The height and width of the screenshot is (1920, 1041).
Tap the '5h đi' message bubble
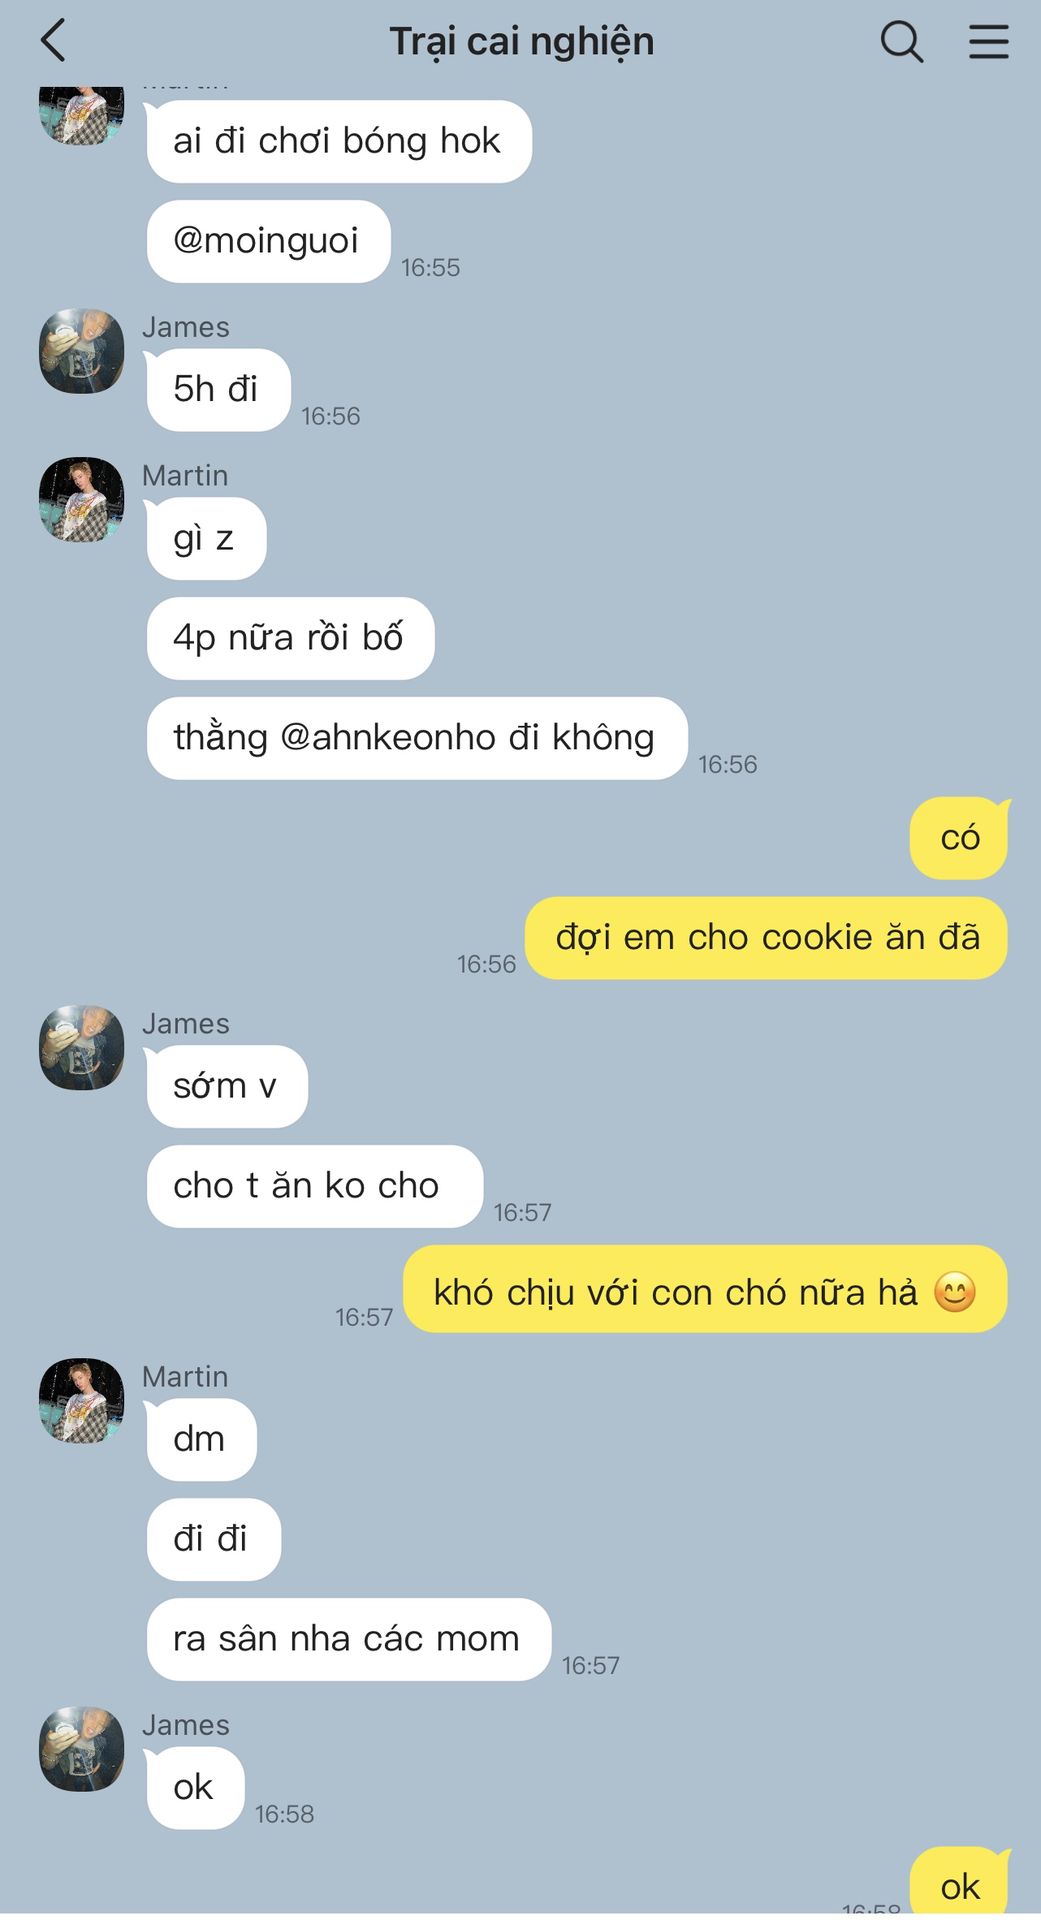click(x=218, y=390)
